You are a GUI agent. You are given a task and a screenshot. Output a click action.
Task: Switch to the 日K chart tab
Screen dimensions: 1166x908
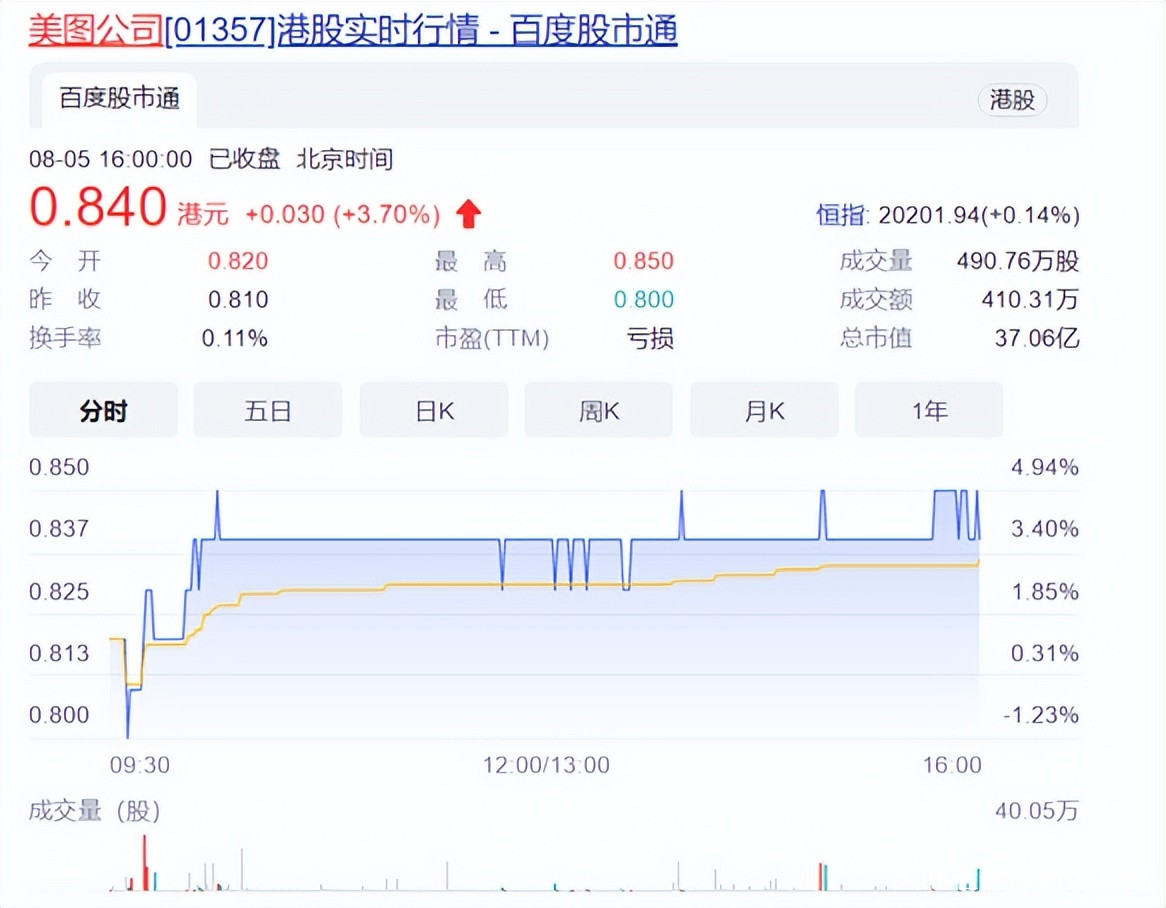coord(434,410)
